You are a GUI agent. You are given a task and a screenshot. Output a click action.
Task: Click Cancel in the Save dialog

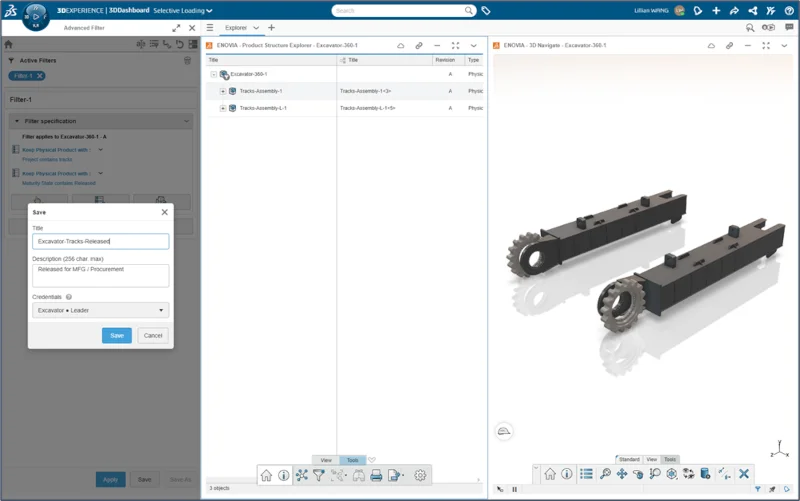pos(153,336)
